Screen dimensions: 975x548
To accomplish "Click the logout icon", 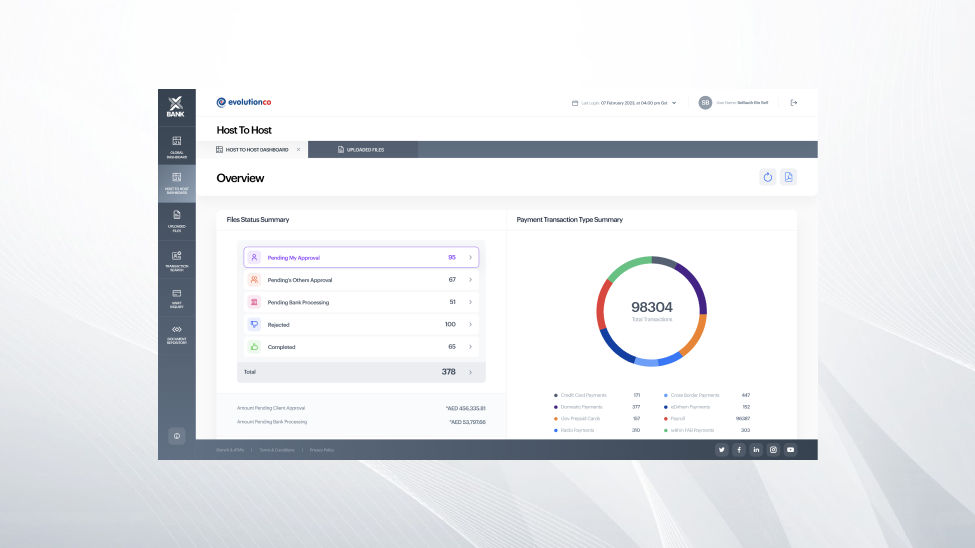I will (x=794, y=102).
